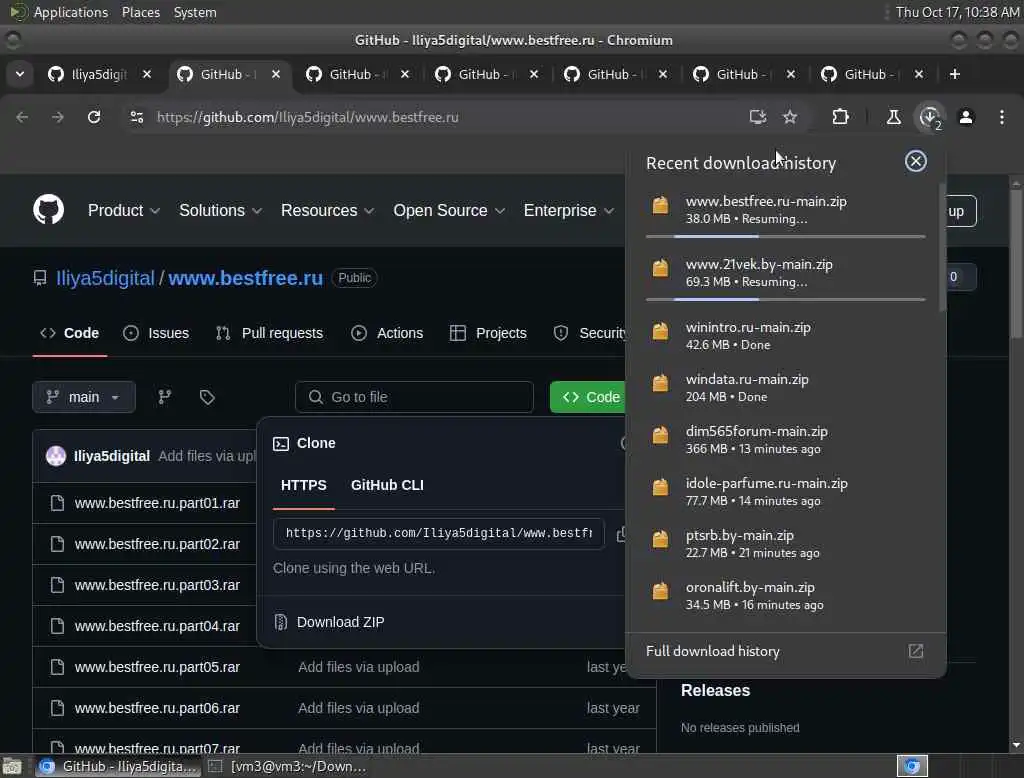Image resolution: width=1024 pixels, height=778 pixels.
Task: Close the Recent download history panel
Action: [x=916, y=161]
